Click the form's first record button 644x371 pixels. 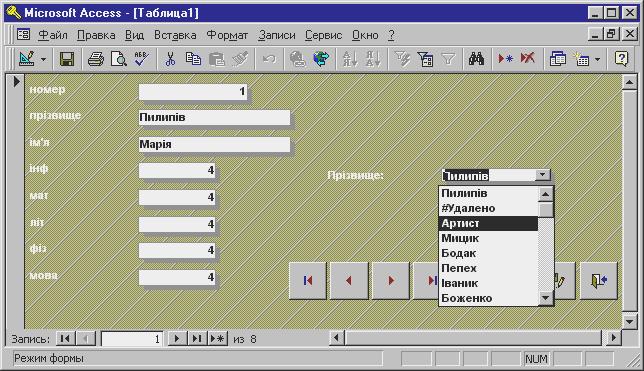(x=308, y=281)
